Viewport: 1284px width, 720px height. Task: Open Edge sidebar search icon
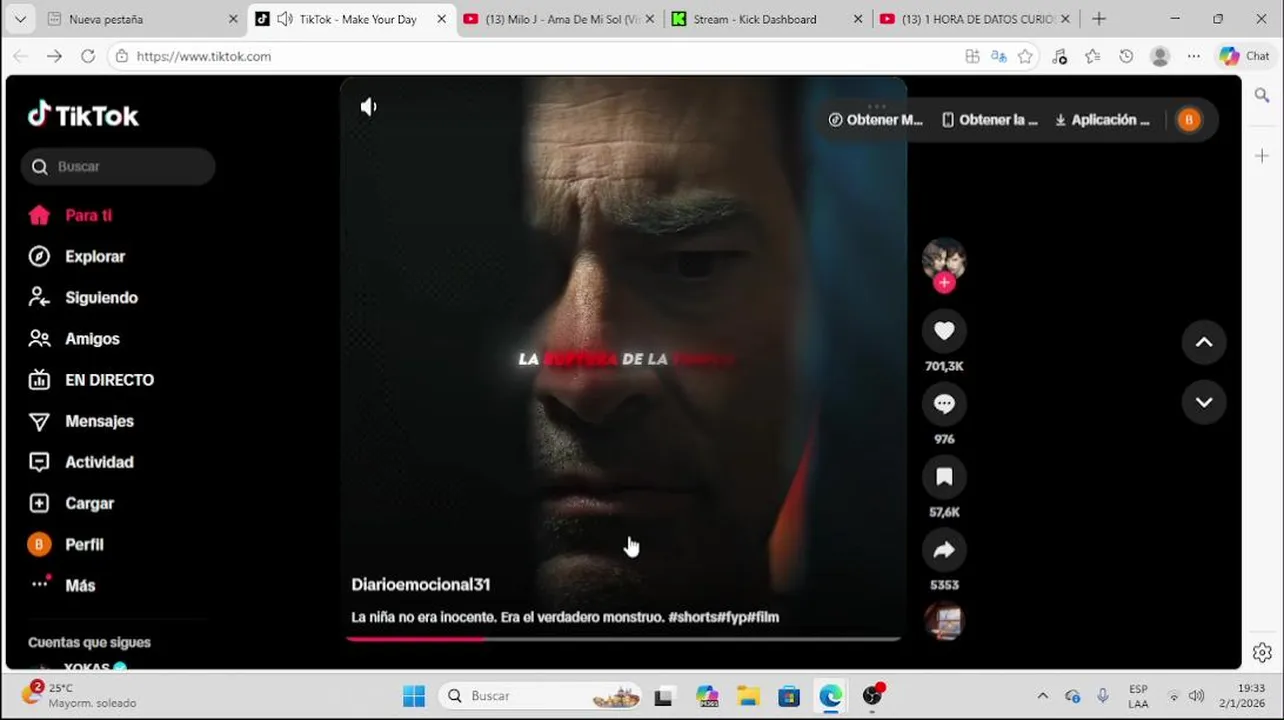click(1262, 95)
